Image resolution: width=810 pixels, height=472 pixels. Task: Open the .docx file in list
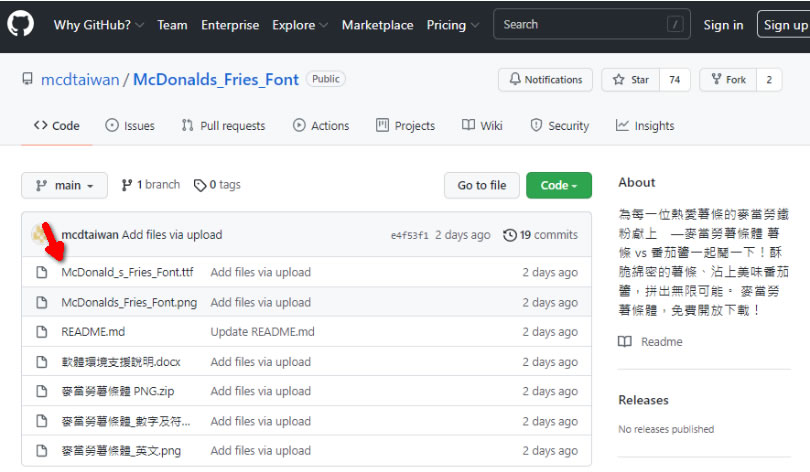[x=121, y=362]
